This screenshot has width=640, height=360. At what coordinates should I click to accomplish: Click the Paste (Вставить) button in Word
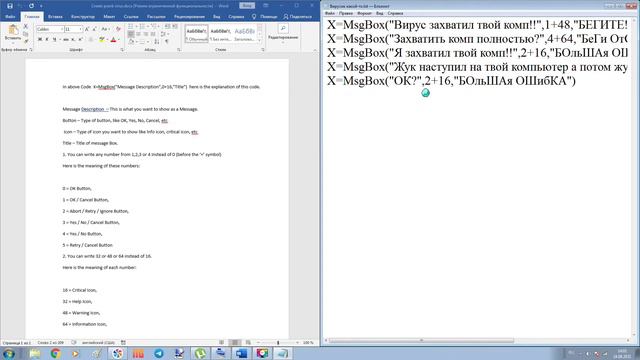[x=13, y=33]
